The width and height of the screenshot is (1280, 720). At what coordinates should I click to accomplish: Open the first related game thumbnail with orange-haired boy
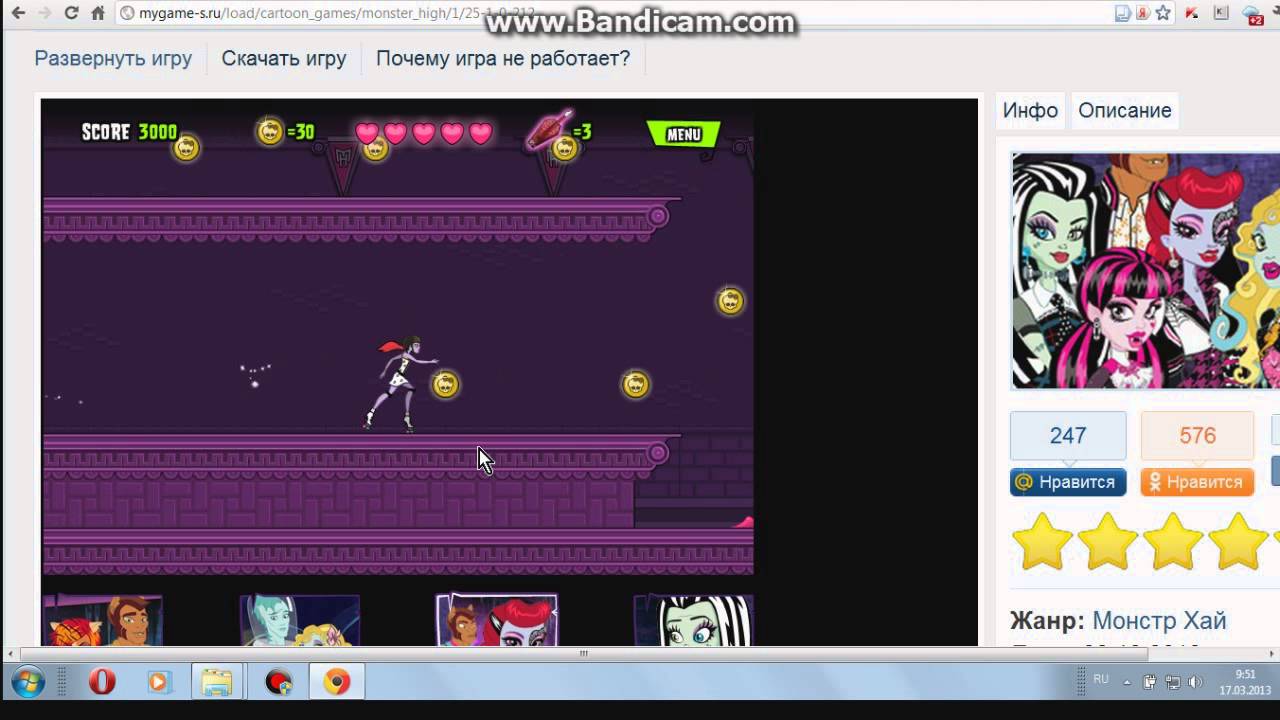[102, 620]
